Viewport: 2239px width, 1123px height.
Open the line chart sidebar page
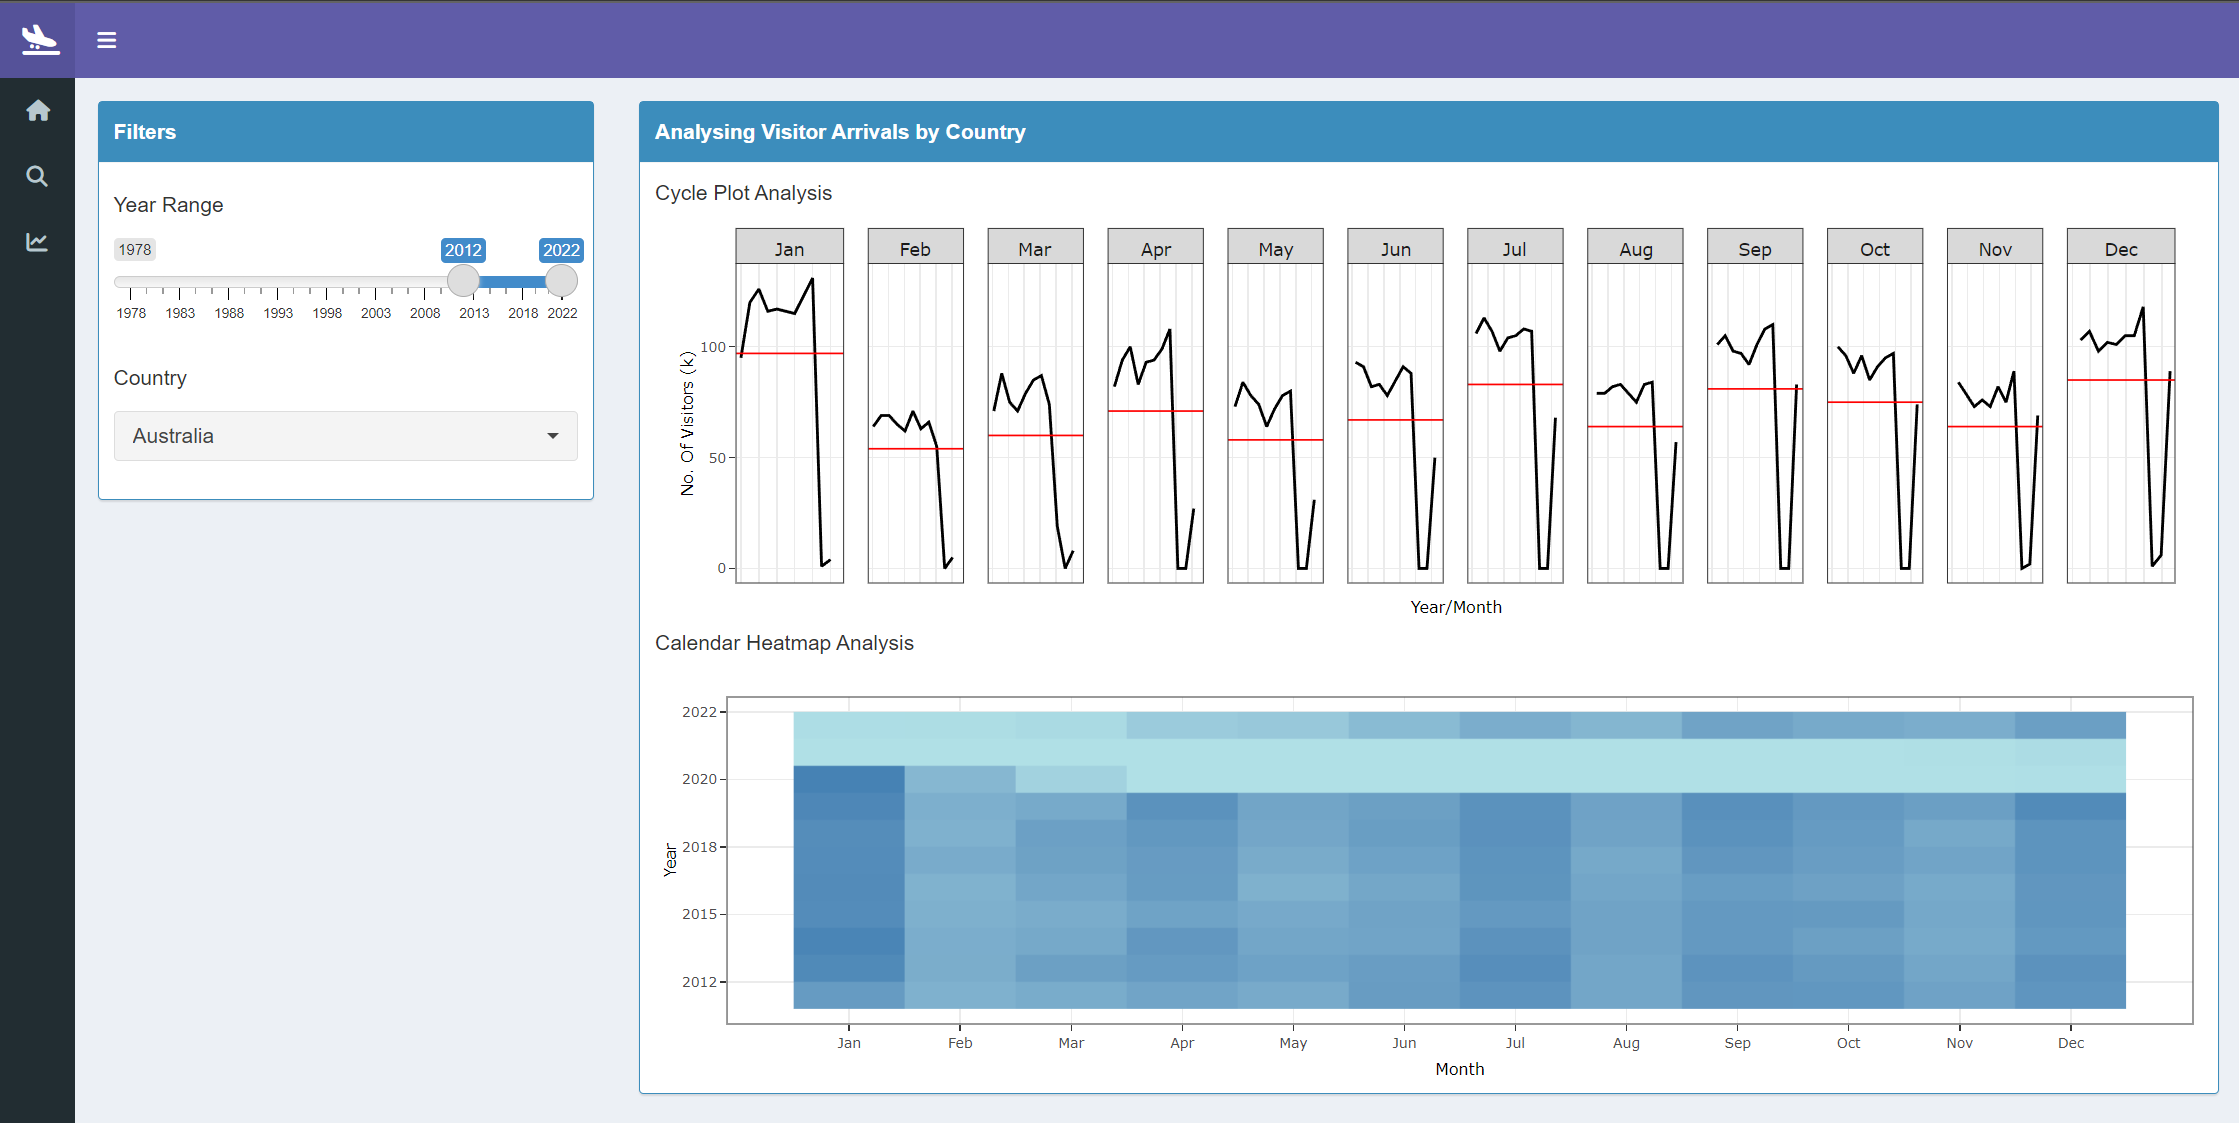click(37, 242)
